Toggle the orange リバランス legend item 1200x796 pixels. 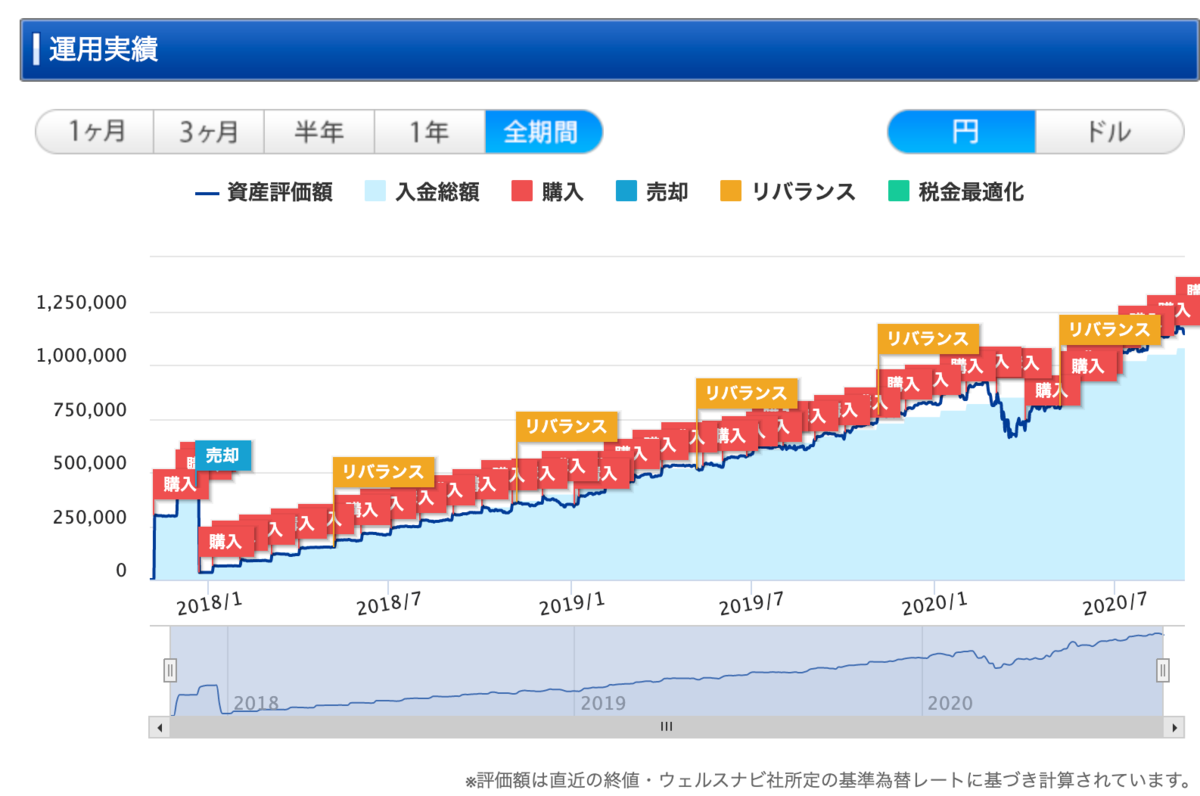(788, 192)
